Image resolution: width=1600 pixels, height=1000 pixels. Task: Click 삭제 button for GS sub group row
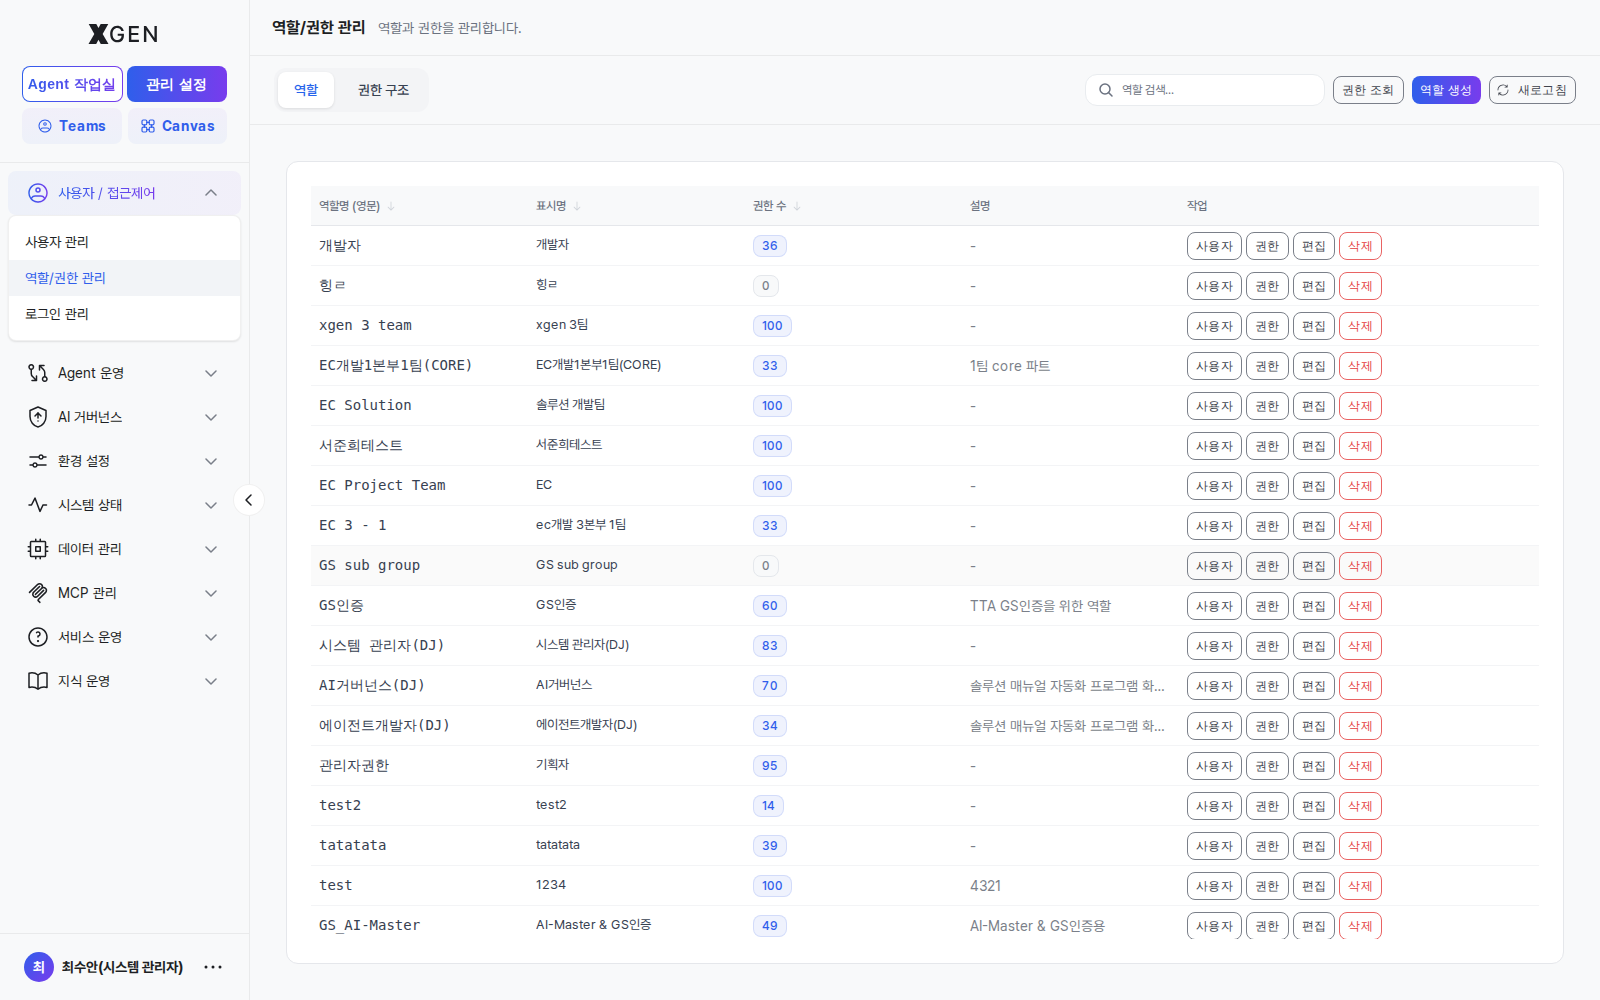1360,566
